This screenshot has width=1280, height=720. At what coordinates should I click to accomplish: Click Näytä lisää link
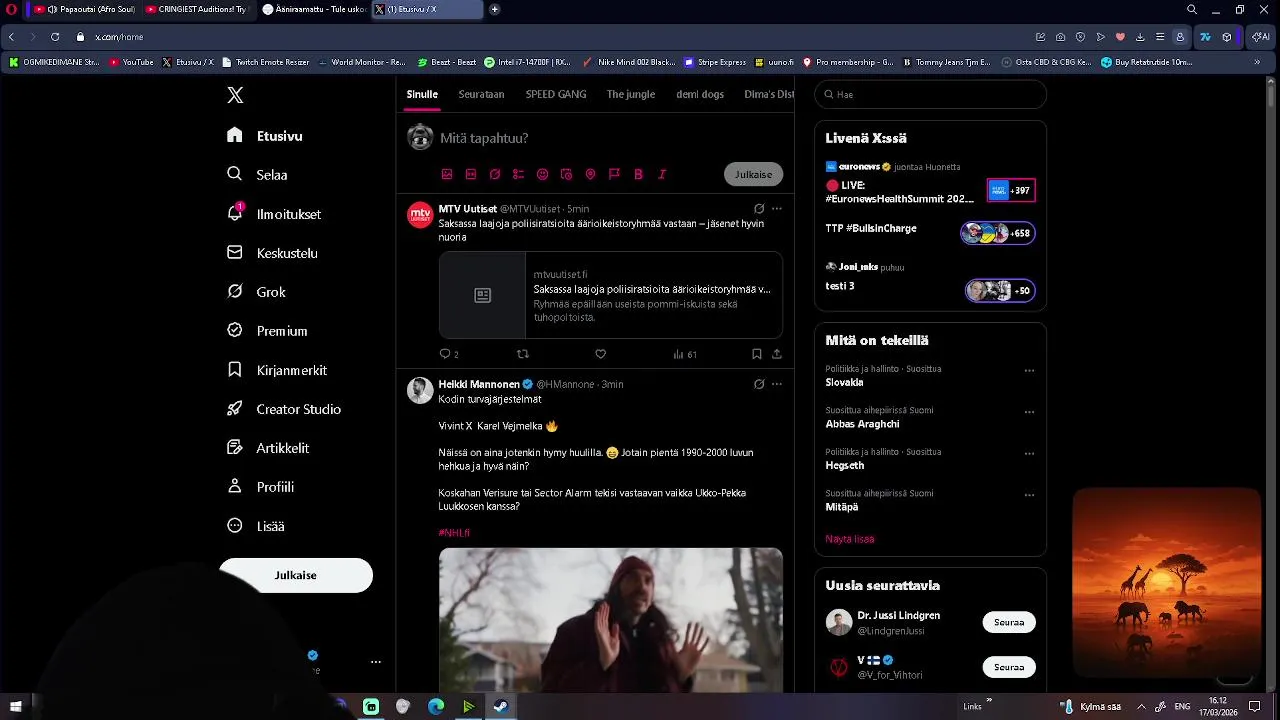850,539
